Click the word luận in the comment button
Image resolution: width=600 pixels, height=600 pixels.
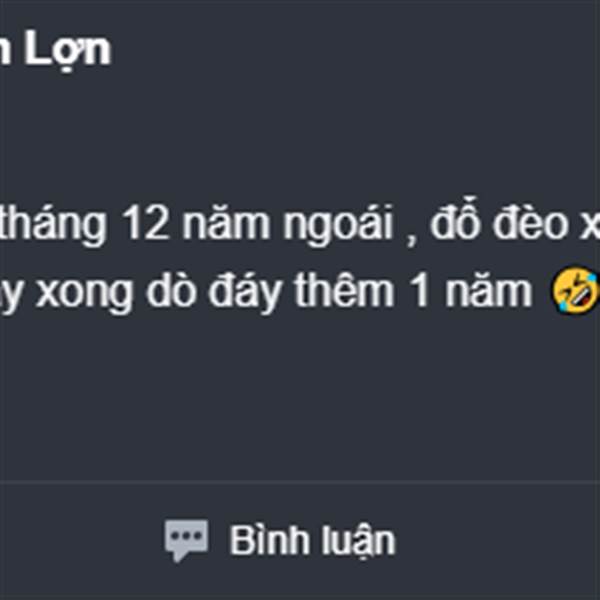tap(358, 541)
